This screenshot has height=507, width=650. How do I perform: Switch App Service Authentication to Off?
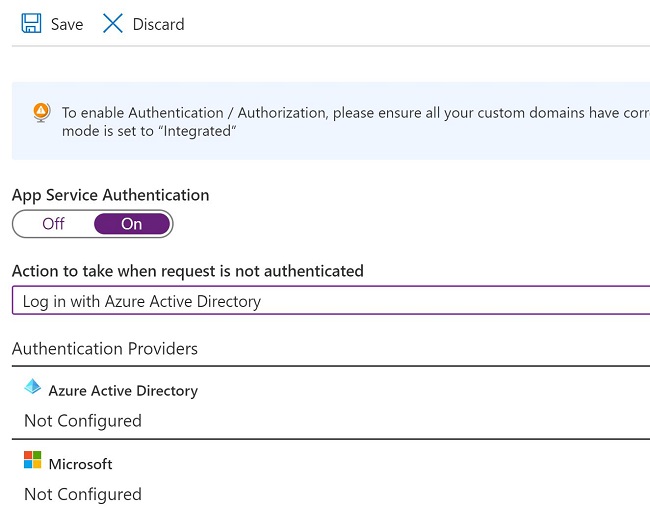pos(53,224)
